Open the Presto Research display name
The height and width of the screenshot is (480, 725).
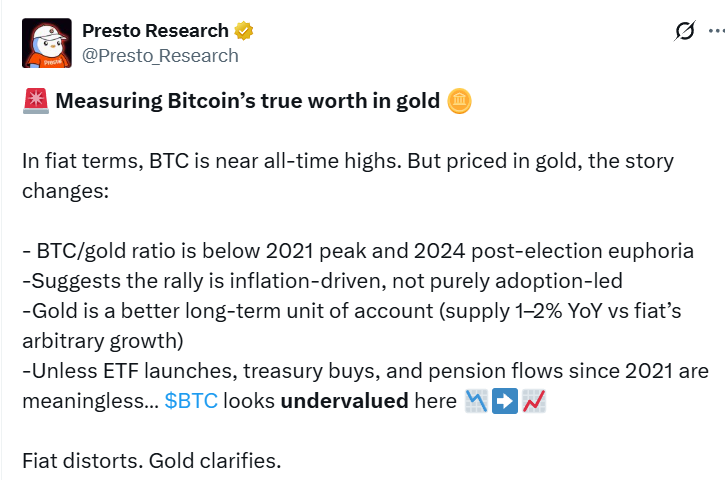click(x=155, y=31)
